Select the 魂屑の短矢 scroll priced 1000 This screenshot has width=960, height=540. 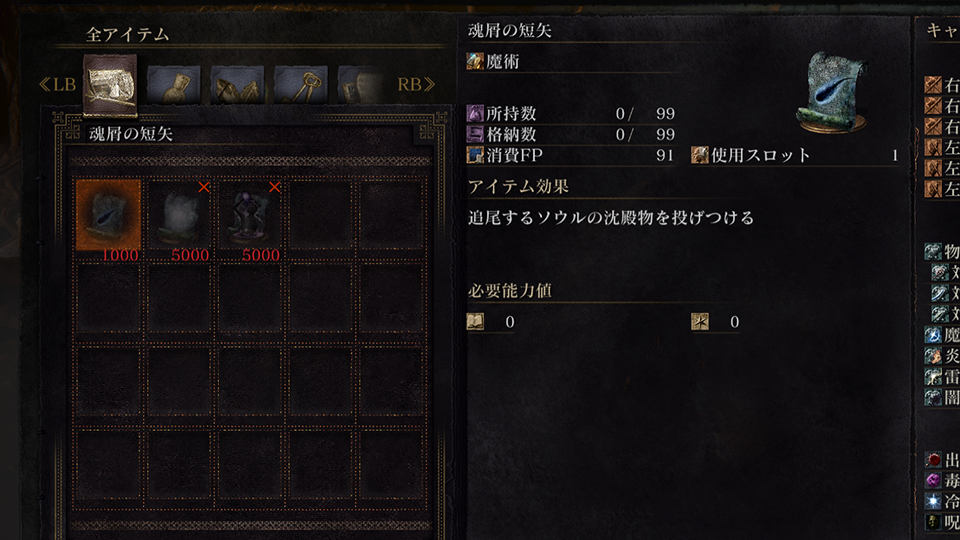[x=108, y=214]
